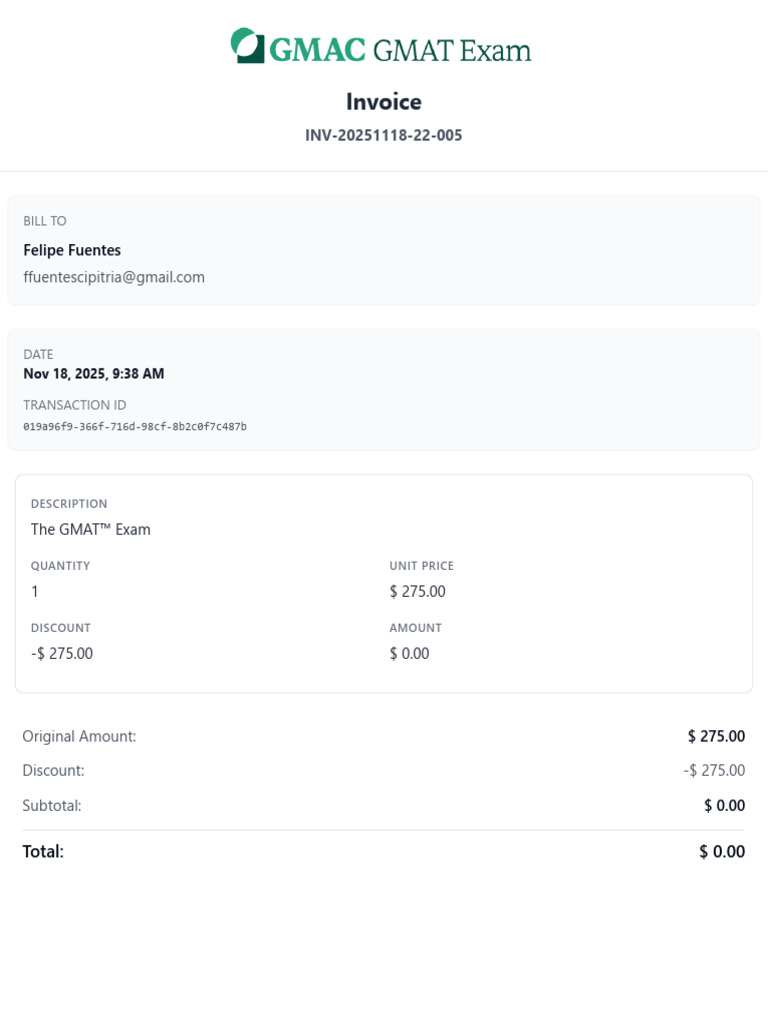The image size is (768, 1024).
Task: Select the name Felipe Fuentes
Action: coord(72,250)
